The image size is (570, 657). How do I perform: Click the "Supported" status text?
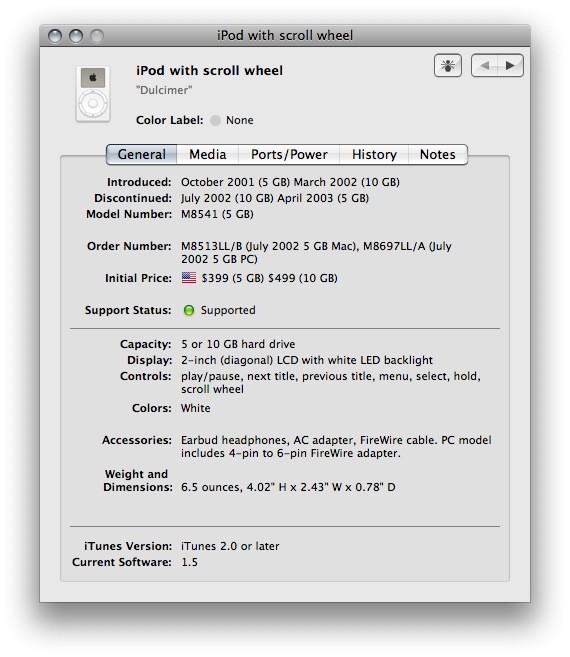[x=228, y=310]
